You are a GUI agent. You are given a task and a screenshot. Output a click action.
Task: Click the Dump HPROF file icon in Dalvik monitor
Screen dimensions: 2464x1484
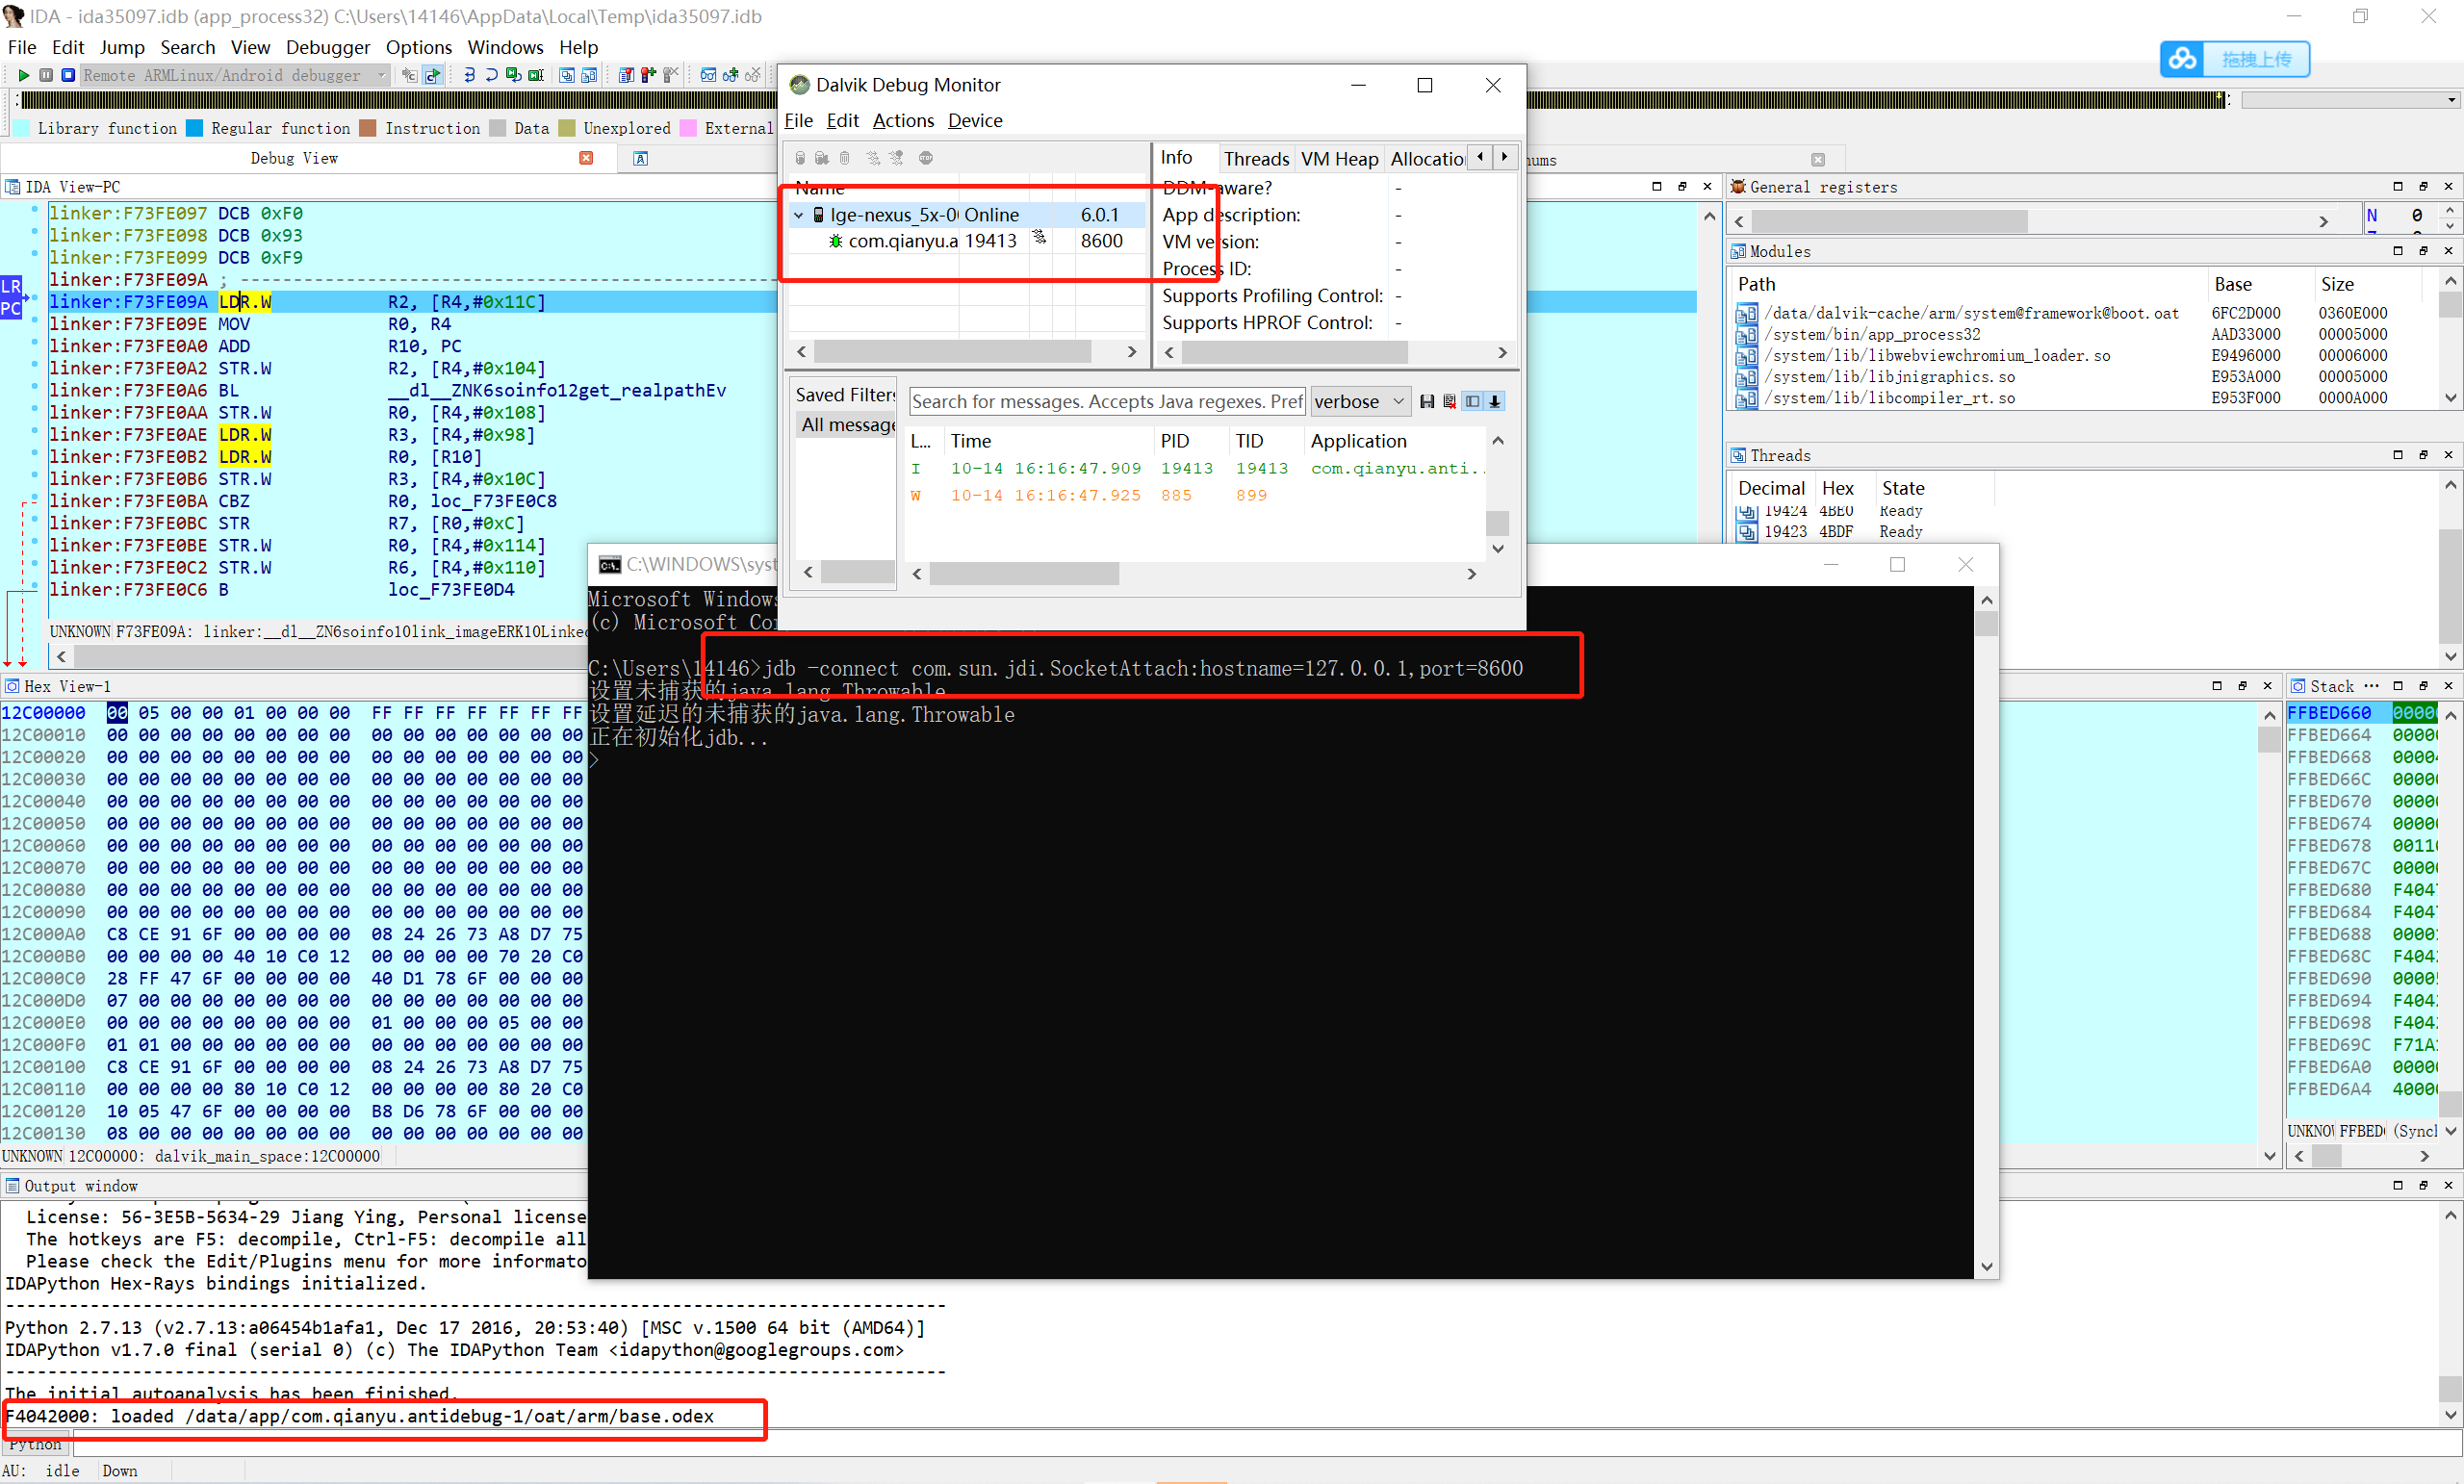[x=822, y=158]
